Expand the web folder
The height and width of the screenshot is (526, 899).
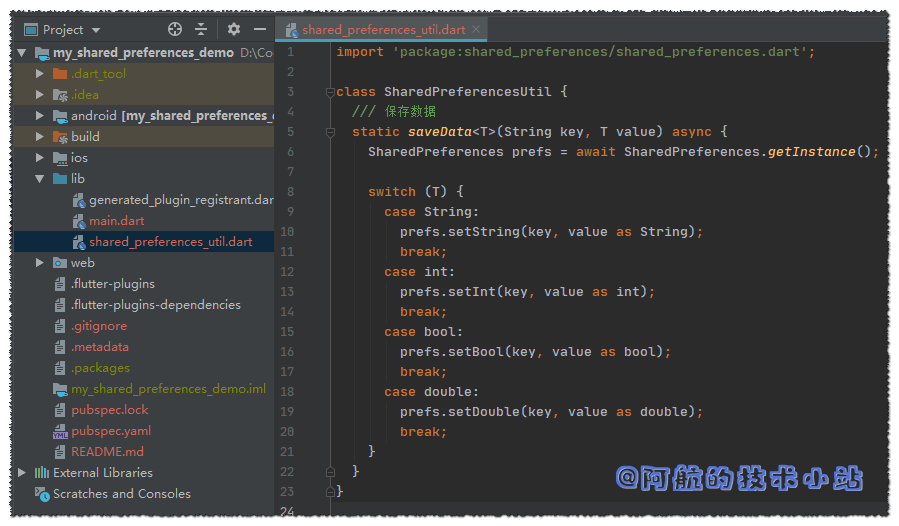click(40, 263)
